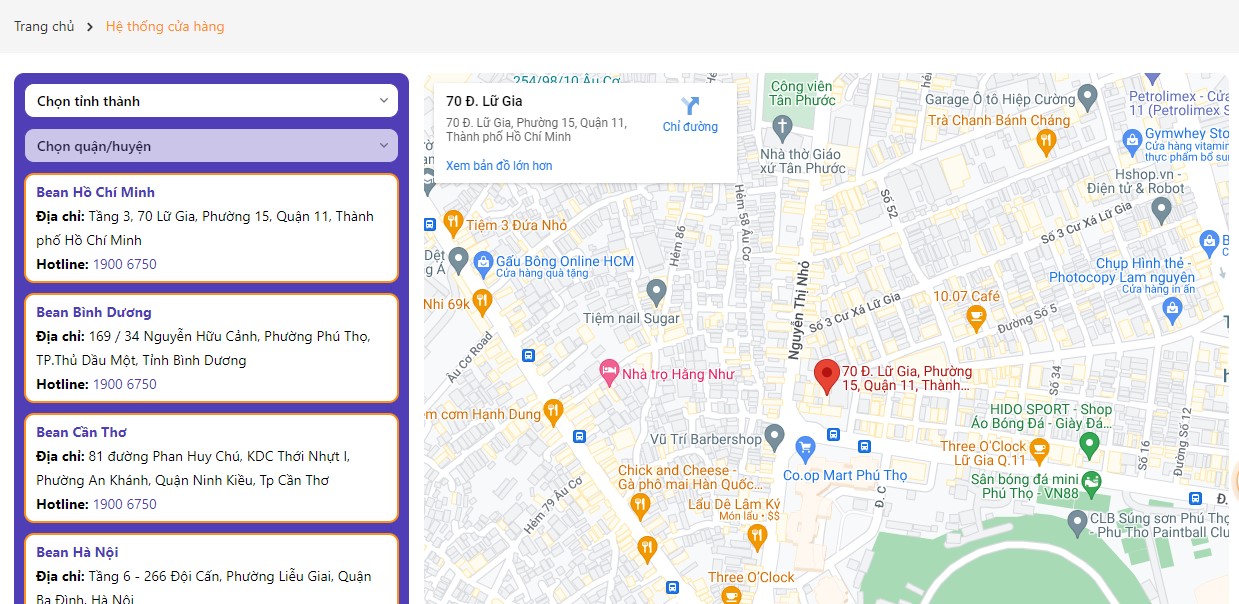Select the Bean Hồ Chí Minh store card
Viewport: 1239px width, 604px height.
point(211,228)
